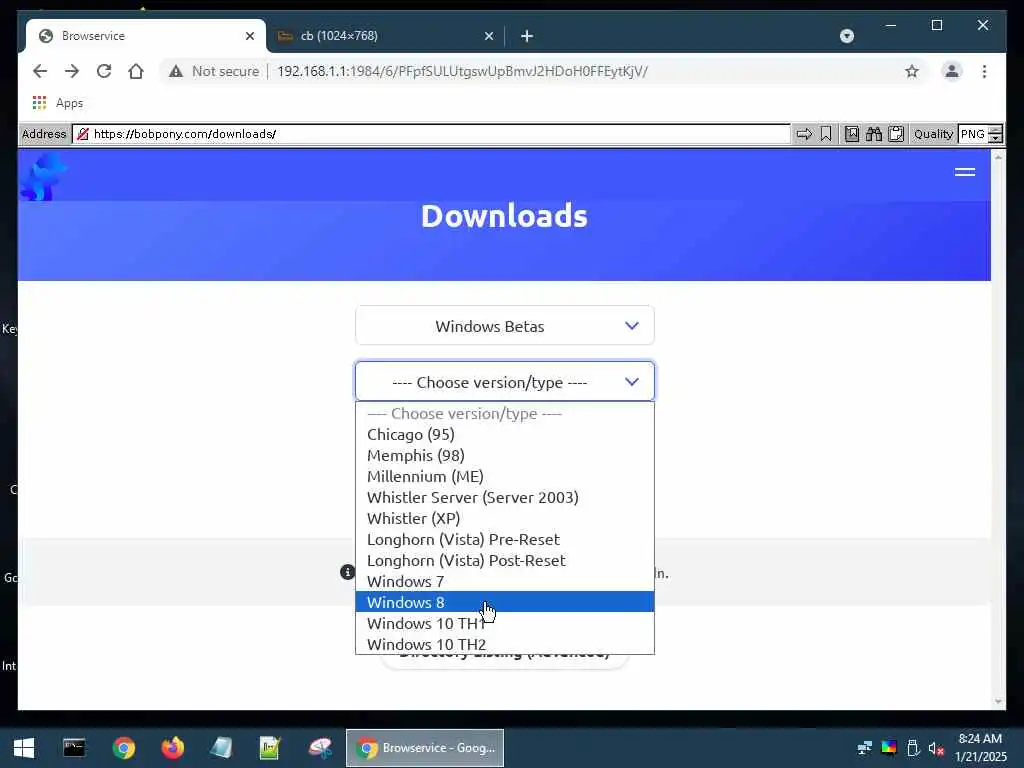The image size is (1024, 768).
Task: Click the muted volume tray icon
Action: tap(936, 748)
